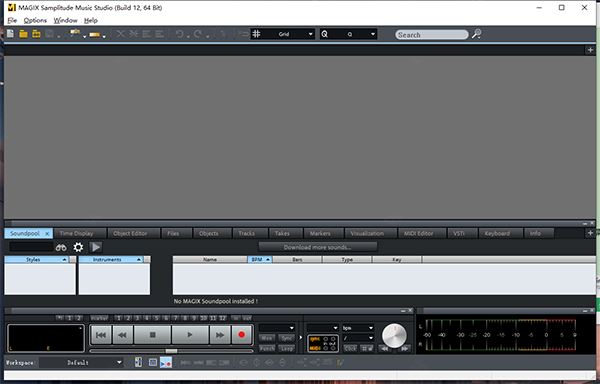The image size is (600, 384).
Task: Click the Click metronome button
Action: [x=350, y=348]
